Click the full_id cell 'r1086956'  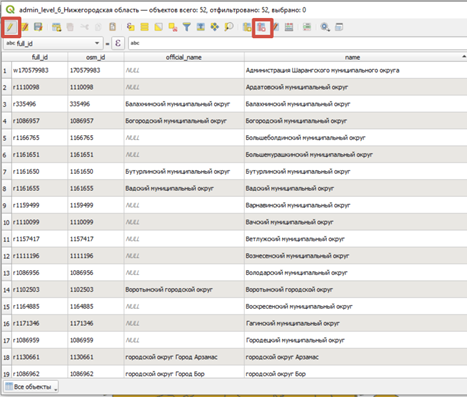[x=40, y=273]
